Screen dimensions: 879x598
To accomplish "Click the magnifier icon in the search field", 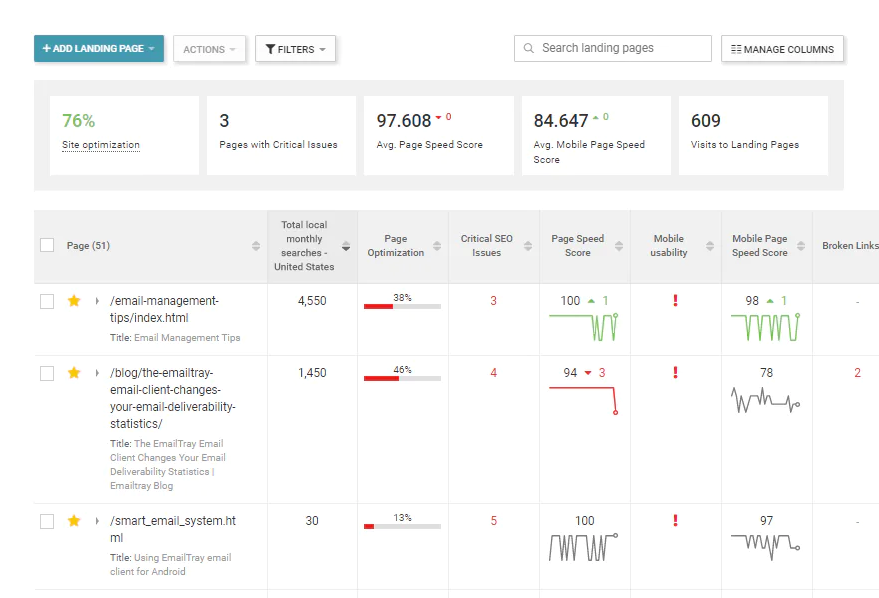I will tap(528, 48).
